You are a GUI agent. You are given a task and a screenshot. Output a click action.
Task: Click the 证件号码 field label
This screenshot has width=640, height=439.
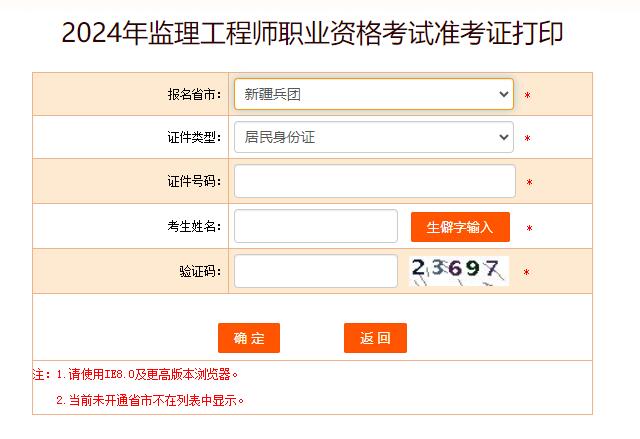[x=194, y=181]
